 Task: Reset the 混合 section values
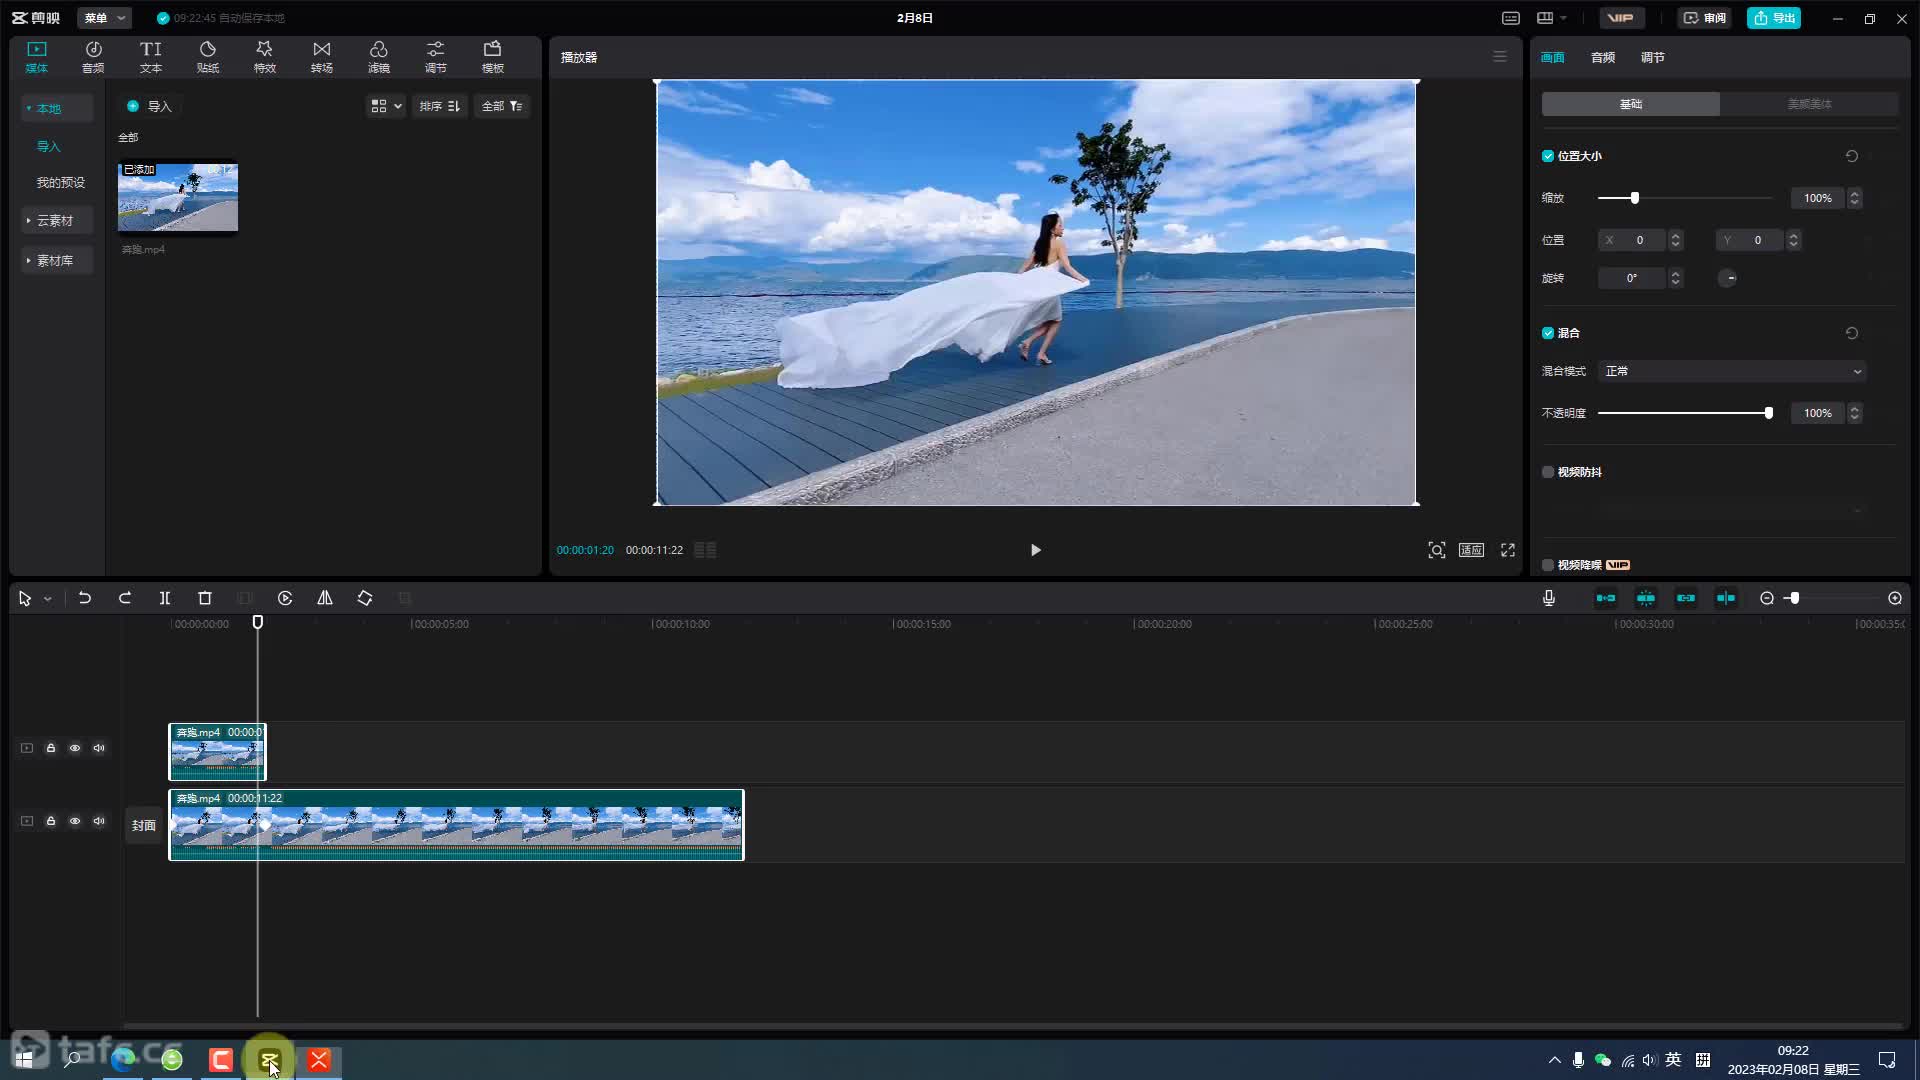coord(1852,333)
